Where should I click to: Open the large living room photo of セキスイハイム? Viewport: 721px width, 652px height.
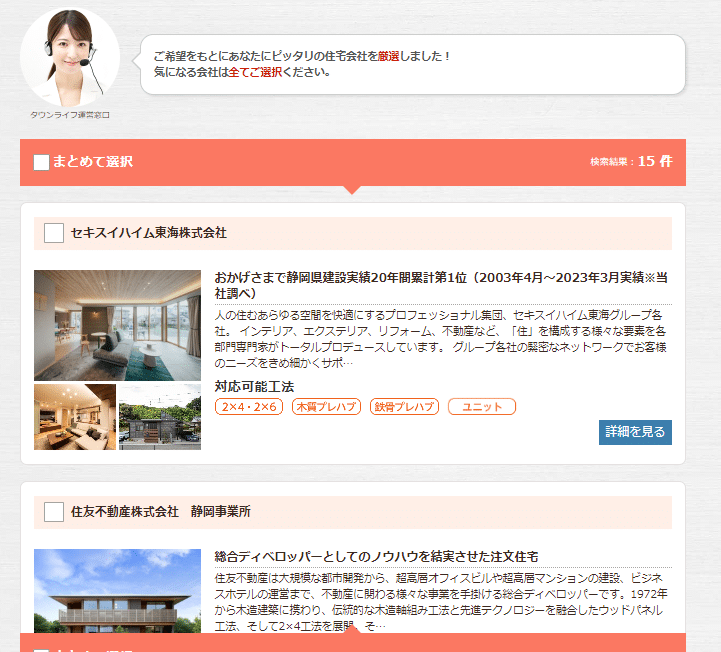pos(117,325)
